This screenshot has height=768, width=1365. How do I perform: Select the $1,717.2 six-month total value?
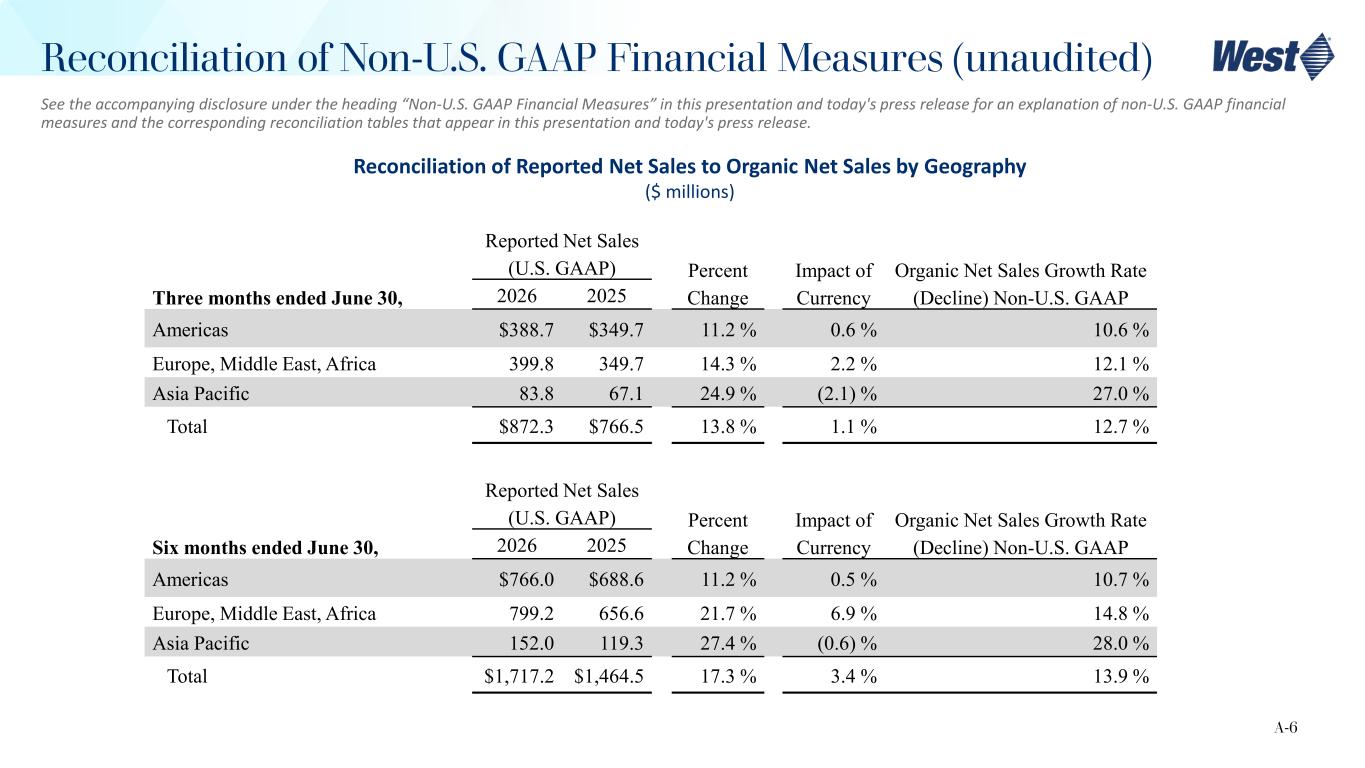click(x=520, y=677)
